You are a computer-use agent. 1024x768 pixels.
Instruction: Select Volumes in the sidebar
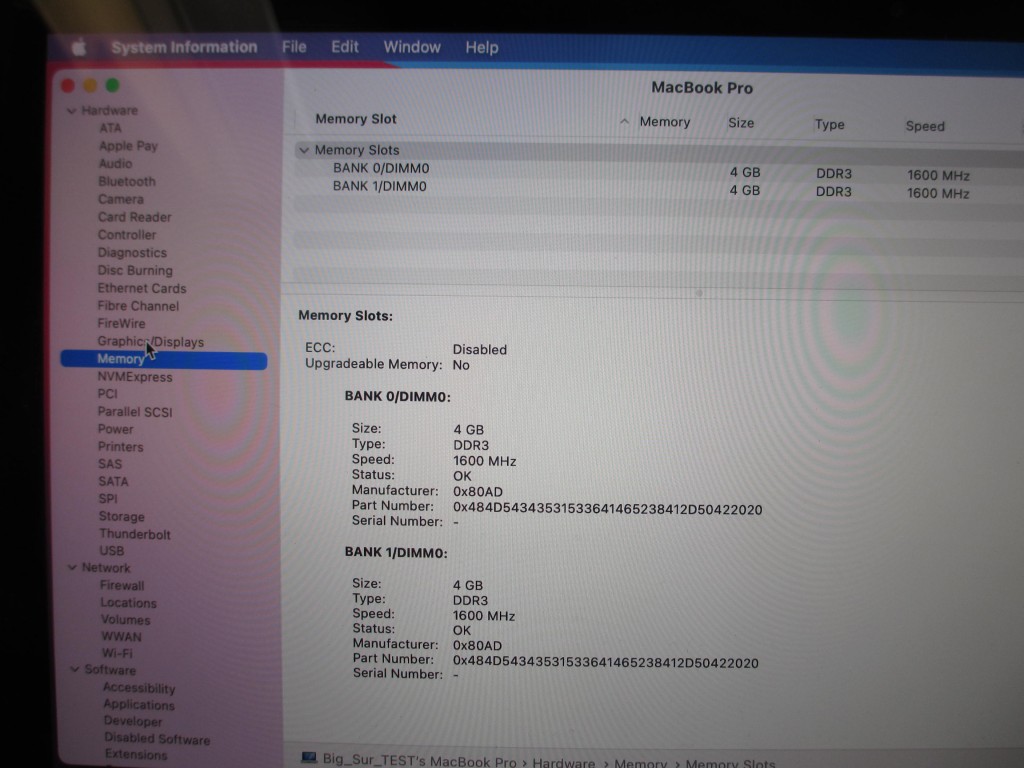tap(125, 620)
